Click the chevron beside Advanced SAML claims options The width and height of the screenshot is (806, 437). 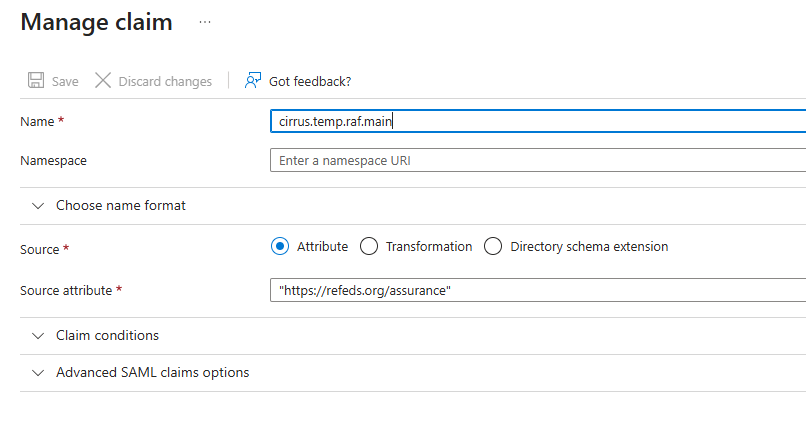tap(38, 373)
